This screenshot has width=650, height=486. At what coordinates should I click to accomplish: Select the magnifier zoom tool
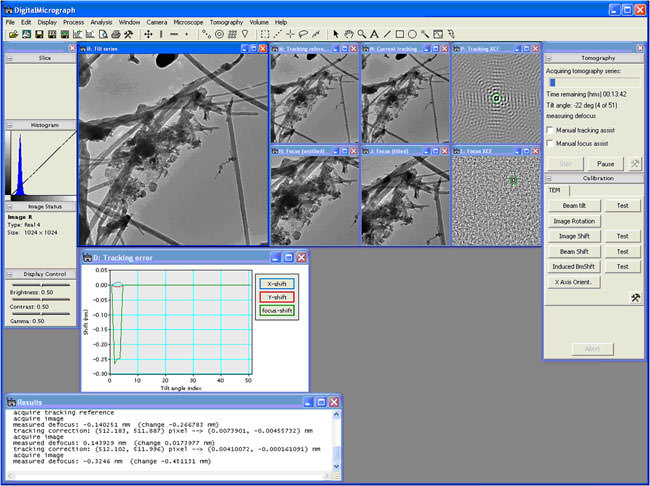tap(361, 34)
